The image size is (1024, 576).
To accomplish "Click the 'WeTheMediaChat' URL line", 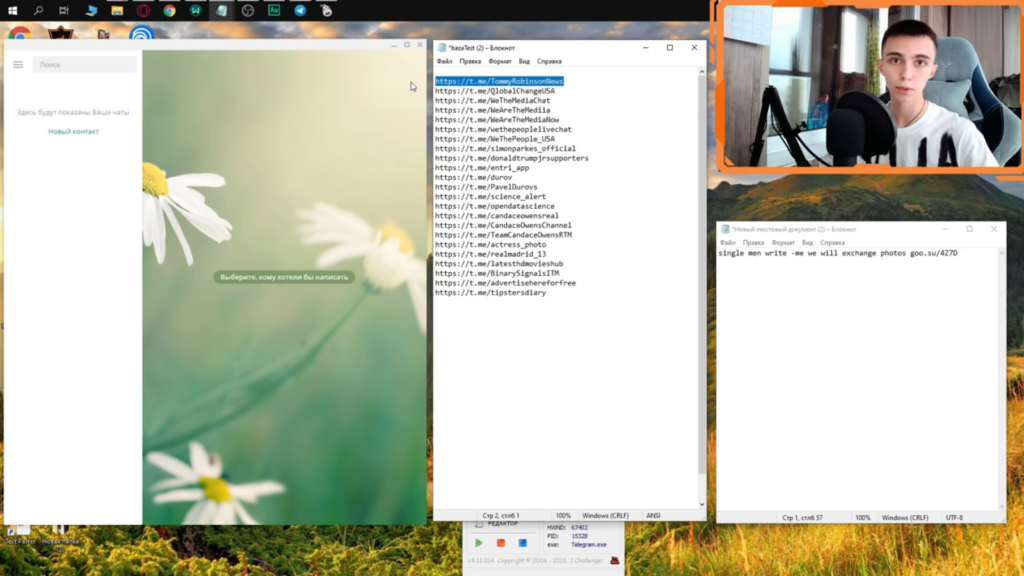I will point(492,101).
